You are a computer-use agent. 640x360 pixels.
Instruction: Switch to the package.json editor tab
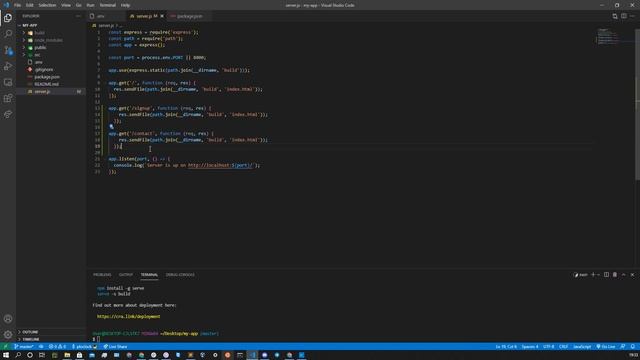[x=189, y=16]
